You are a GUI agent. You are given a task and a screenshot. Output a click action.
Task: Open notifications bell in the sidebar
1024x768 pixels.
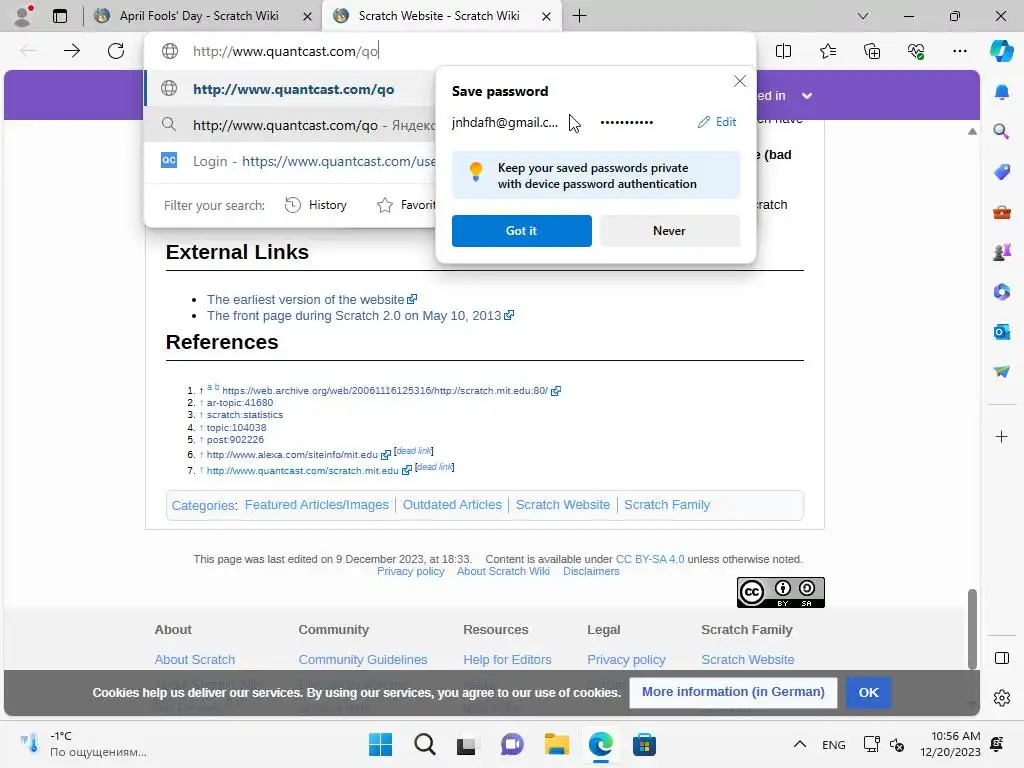pyautogui.click(x=1002, y=92)
